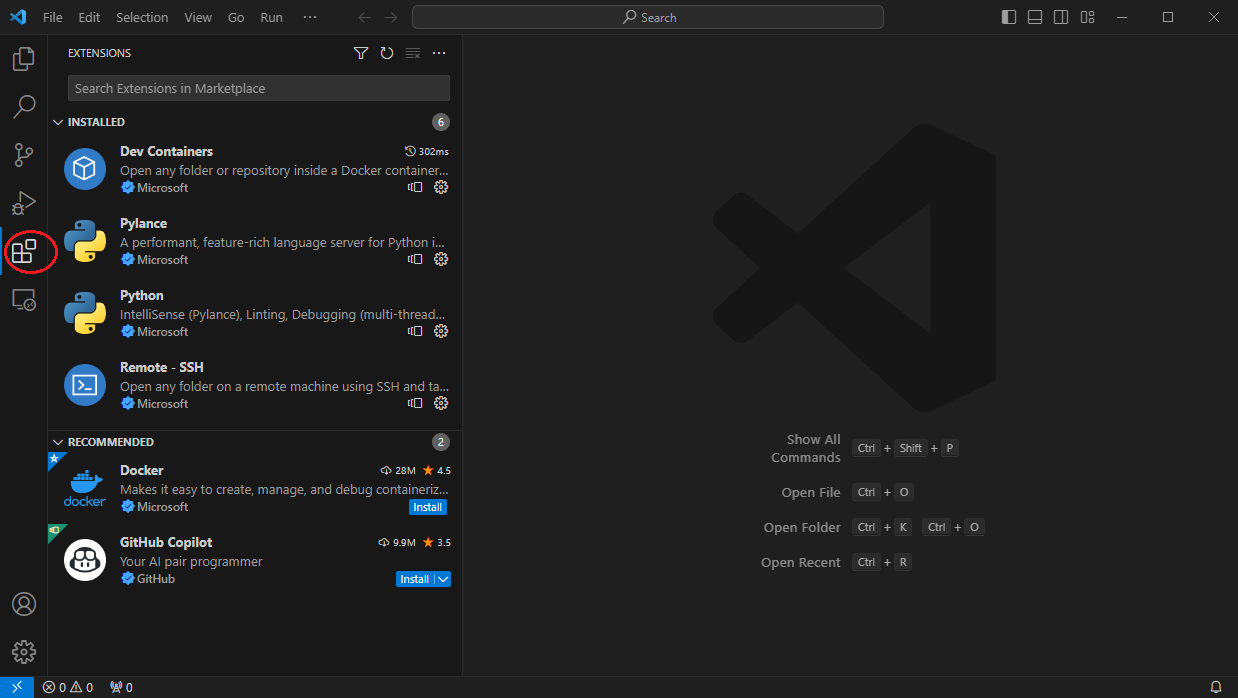Open notifications bell in status bar
This screenshot has height=698, width=1238.
[x=1216, y=687]
